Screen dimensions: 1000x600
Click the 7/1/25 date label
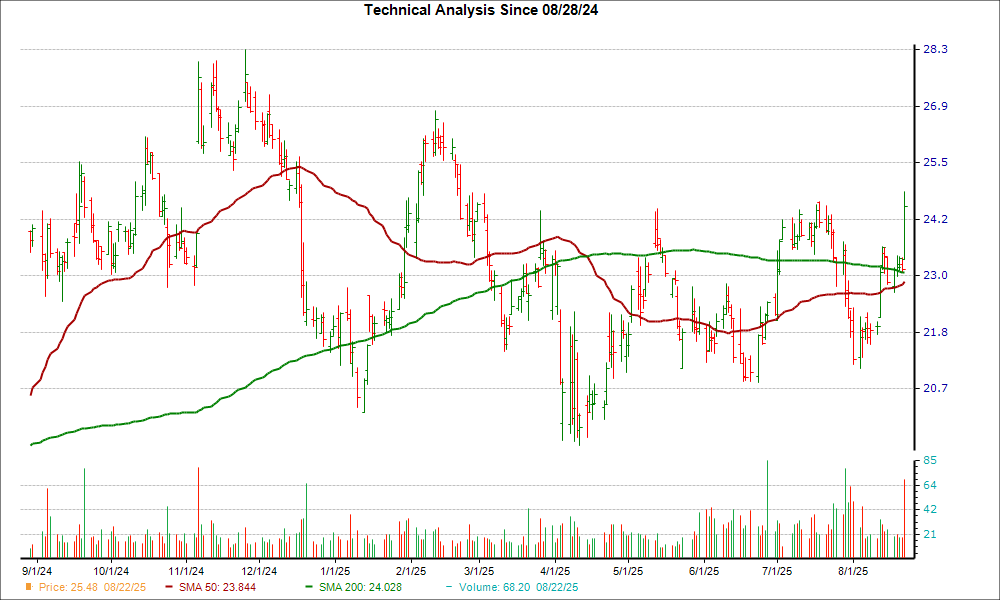(x=777, y=571)
